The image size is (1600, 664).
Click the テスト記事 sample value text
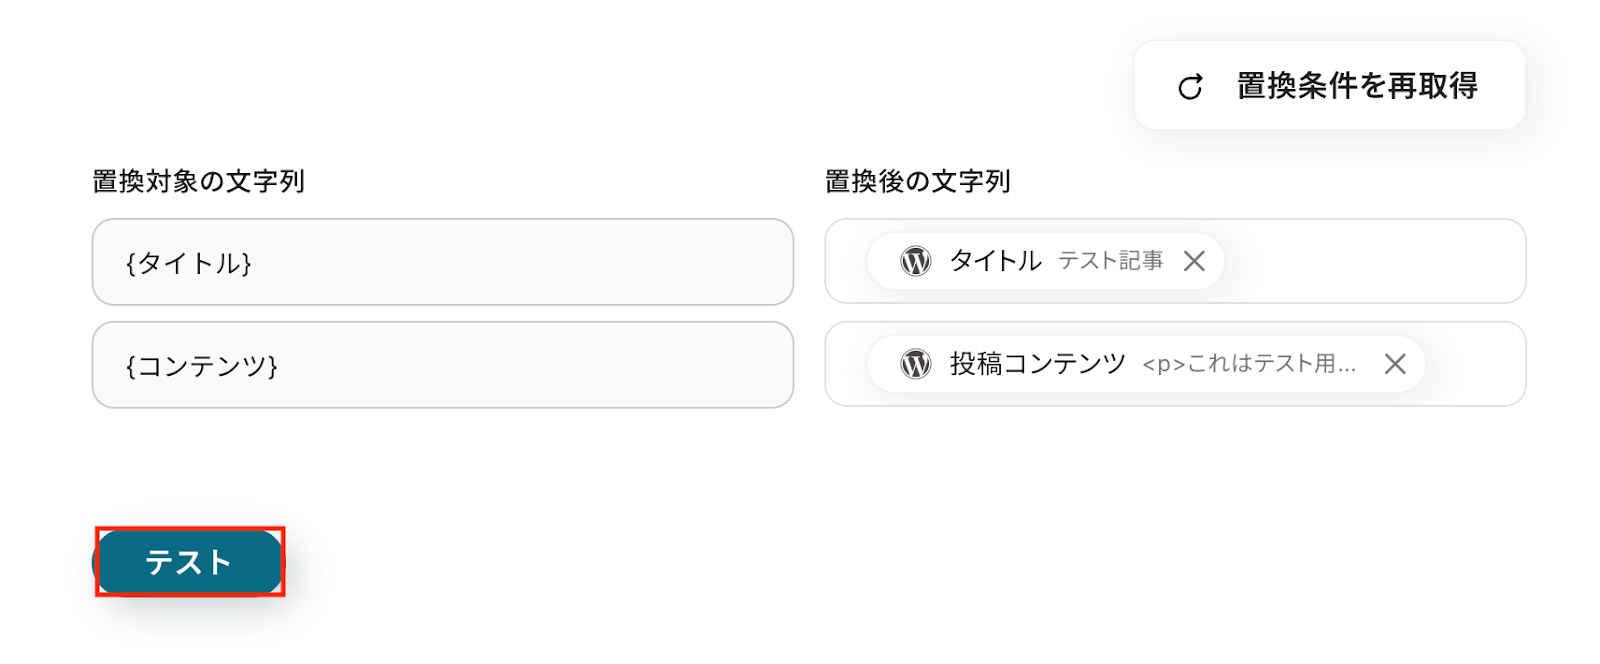[1111, 261]
